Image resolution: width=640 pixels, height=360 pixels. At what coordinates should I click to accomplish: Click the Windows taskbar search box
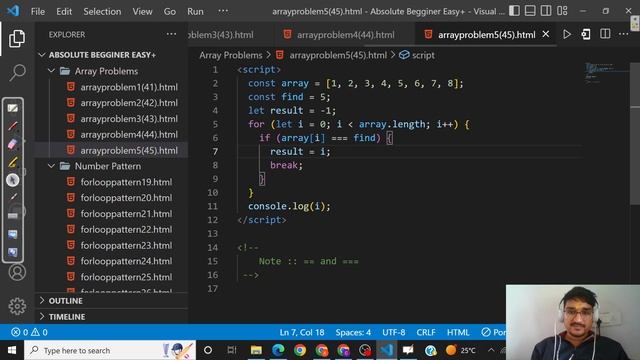tap(110, 350)
